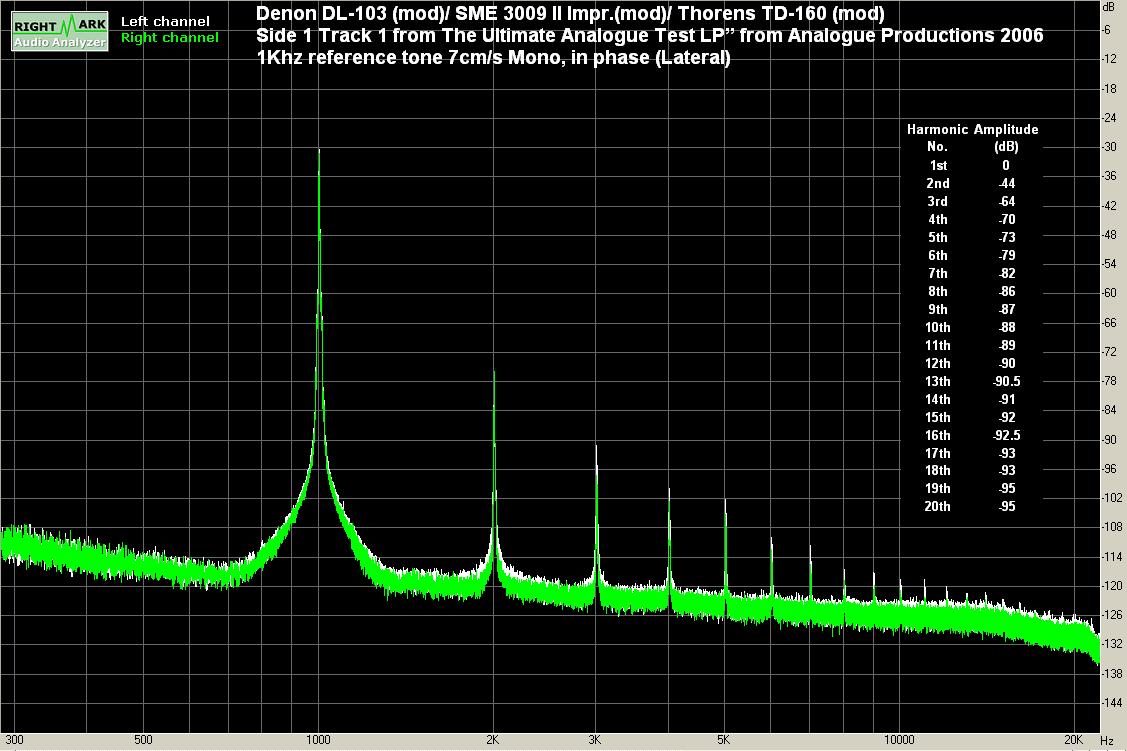Click the -120 dB scale label

1112,586
